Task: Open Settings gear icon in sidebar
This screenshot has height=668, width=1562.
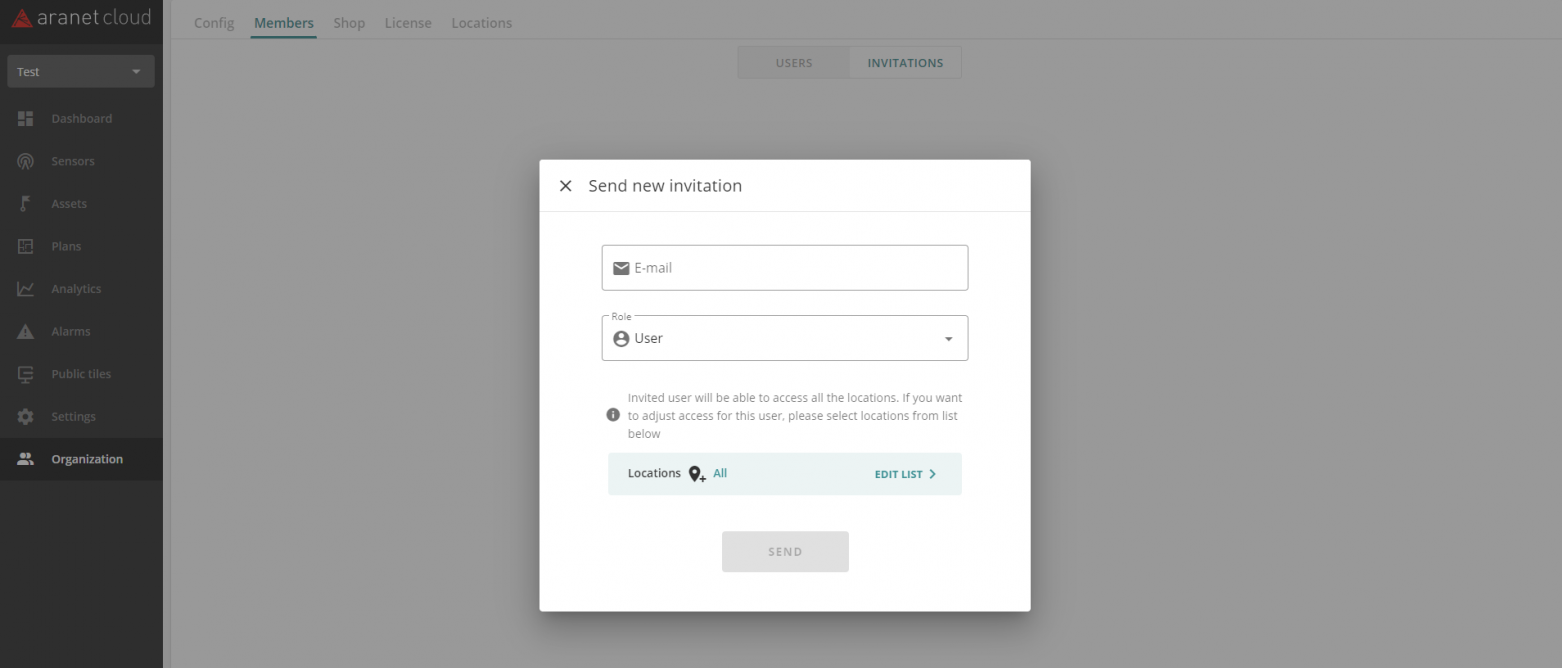Action: tap(26, 416)
